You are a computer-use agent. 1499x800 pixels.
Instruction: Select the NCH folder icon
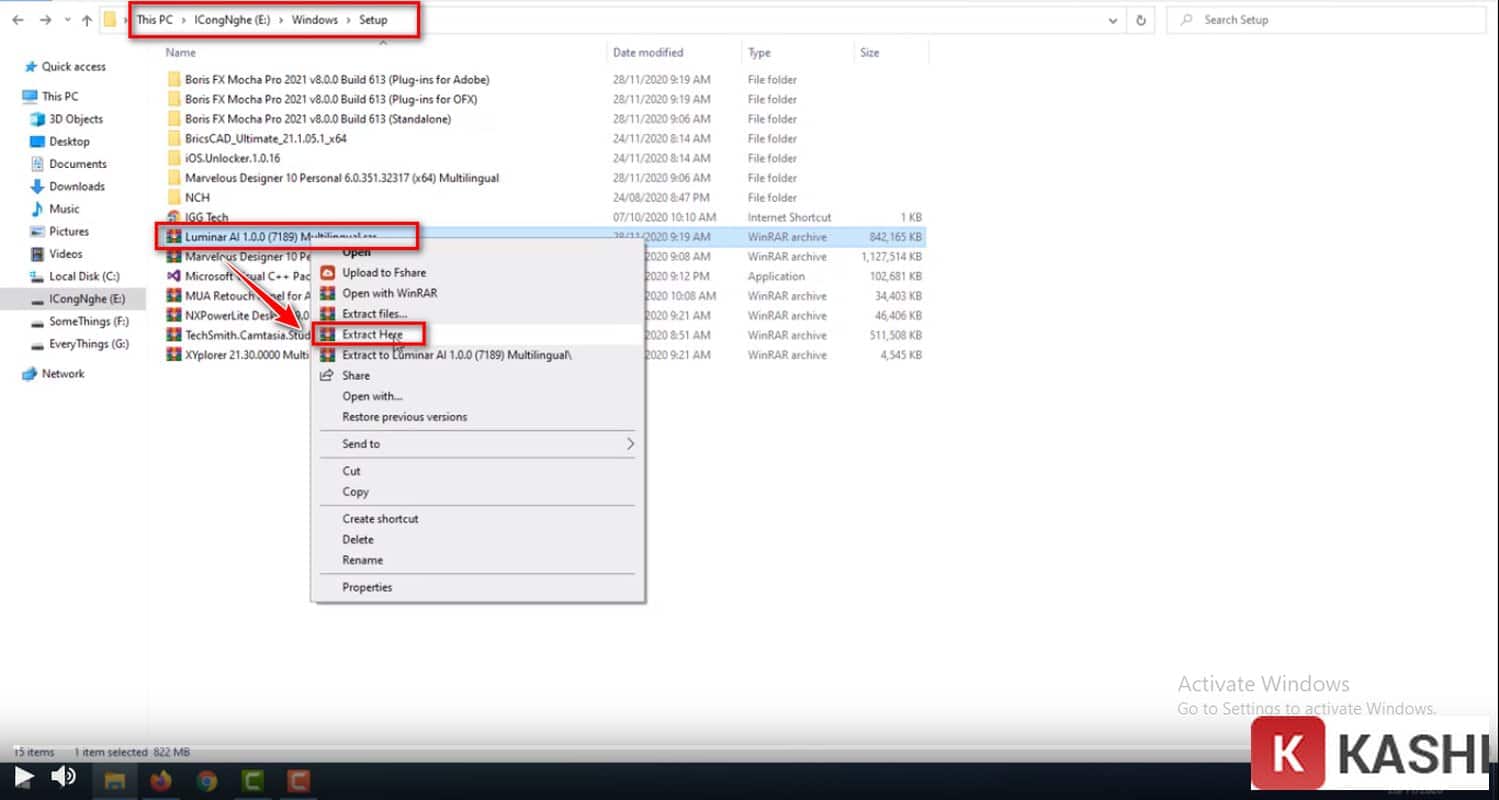point(174,197)
